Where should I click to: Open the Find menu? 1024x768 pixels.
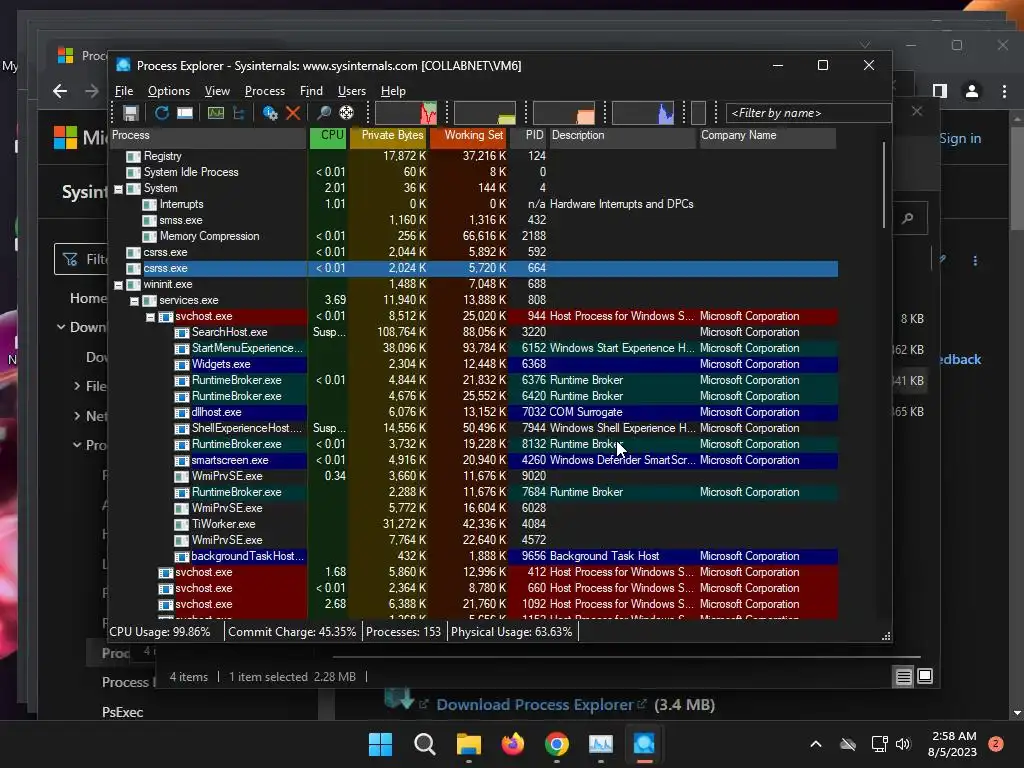point(311,91)
